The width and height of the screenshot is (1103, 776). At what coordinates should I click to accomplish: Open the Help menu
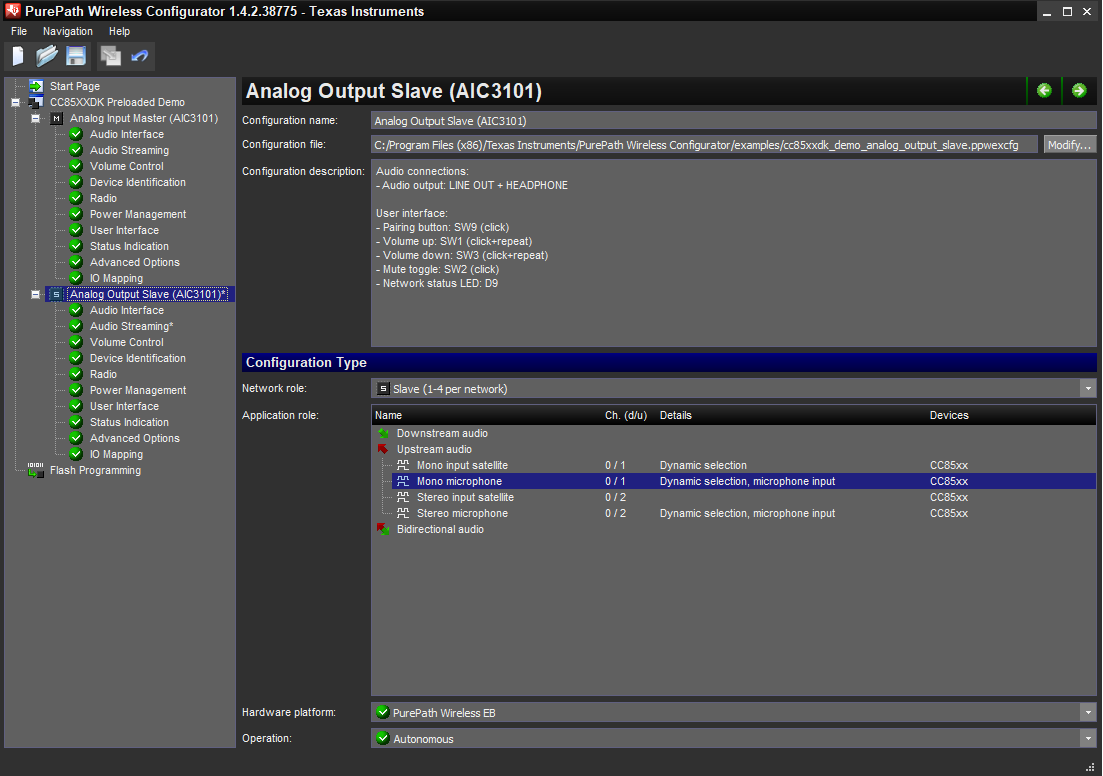pyautogui.click(x=120, y=31)
